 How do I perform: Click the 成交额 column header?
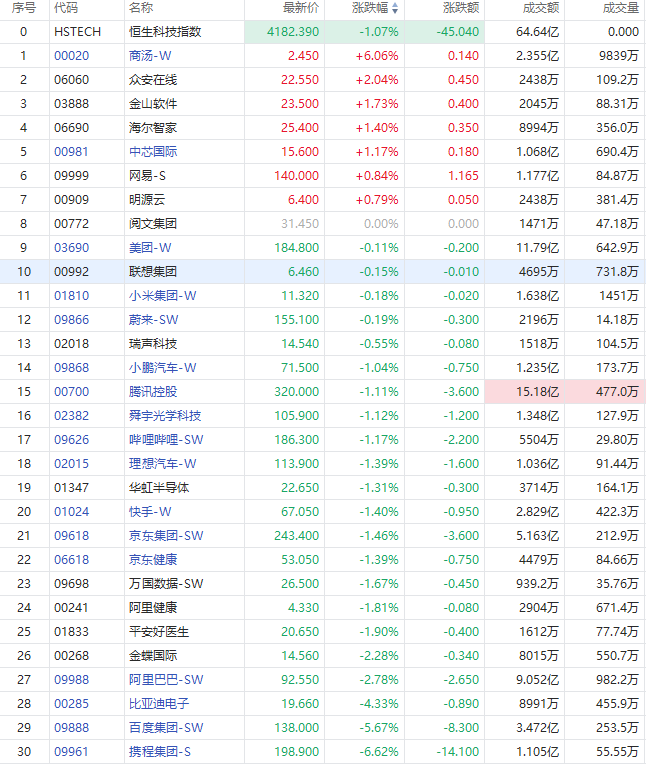[x=541, y=8]
